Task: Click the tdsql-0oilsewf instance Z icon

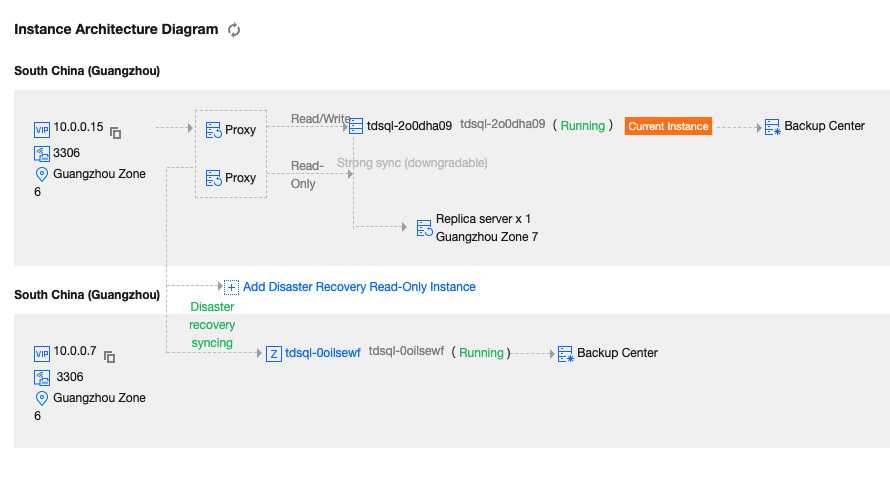Action: click(274, 354)
